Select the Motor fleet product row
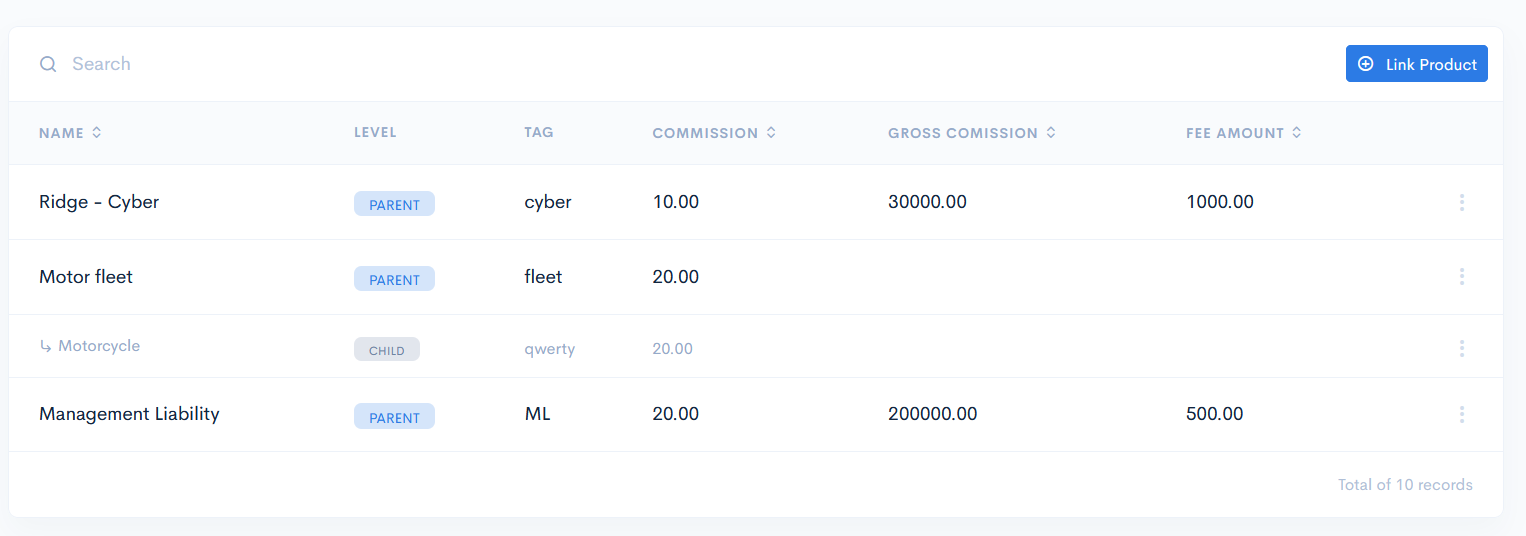Image resolution: width=1526 pixels, height=536 pixels. (x=86, y=277)
